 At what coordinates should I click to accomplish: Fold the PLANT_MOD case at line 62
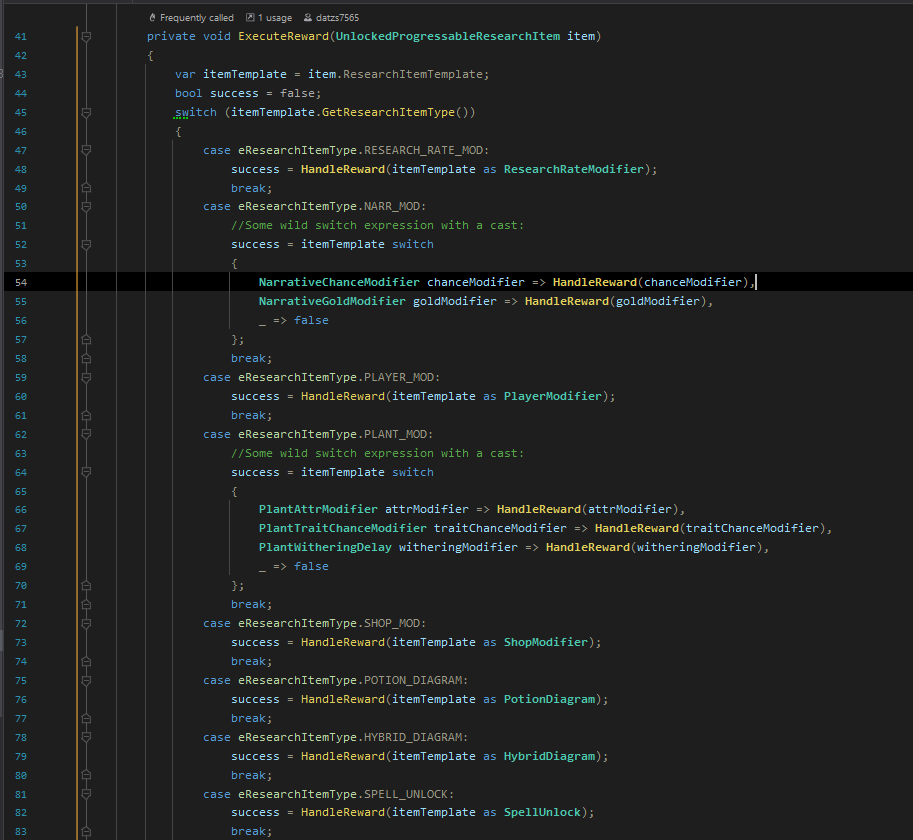[x=86, y=434]
